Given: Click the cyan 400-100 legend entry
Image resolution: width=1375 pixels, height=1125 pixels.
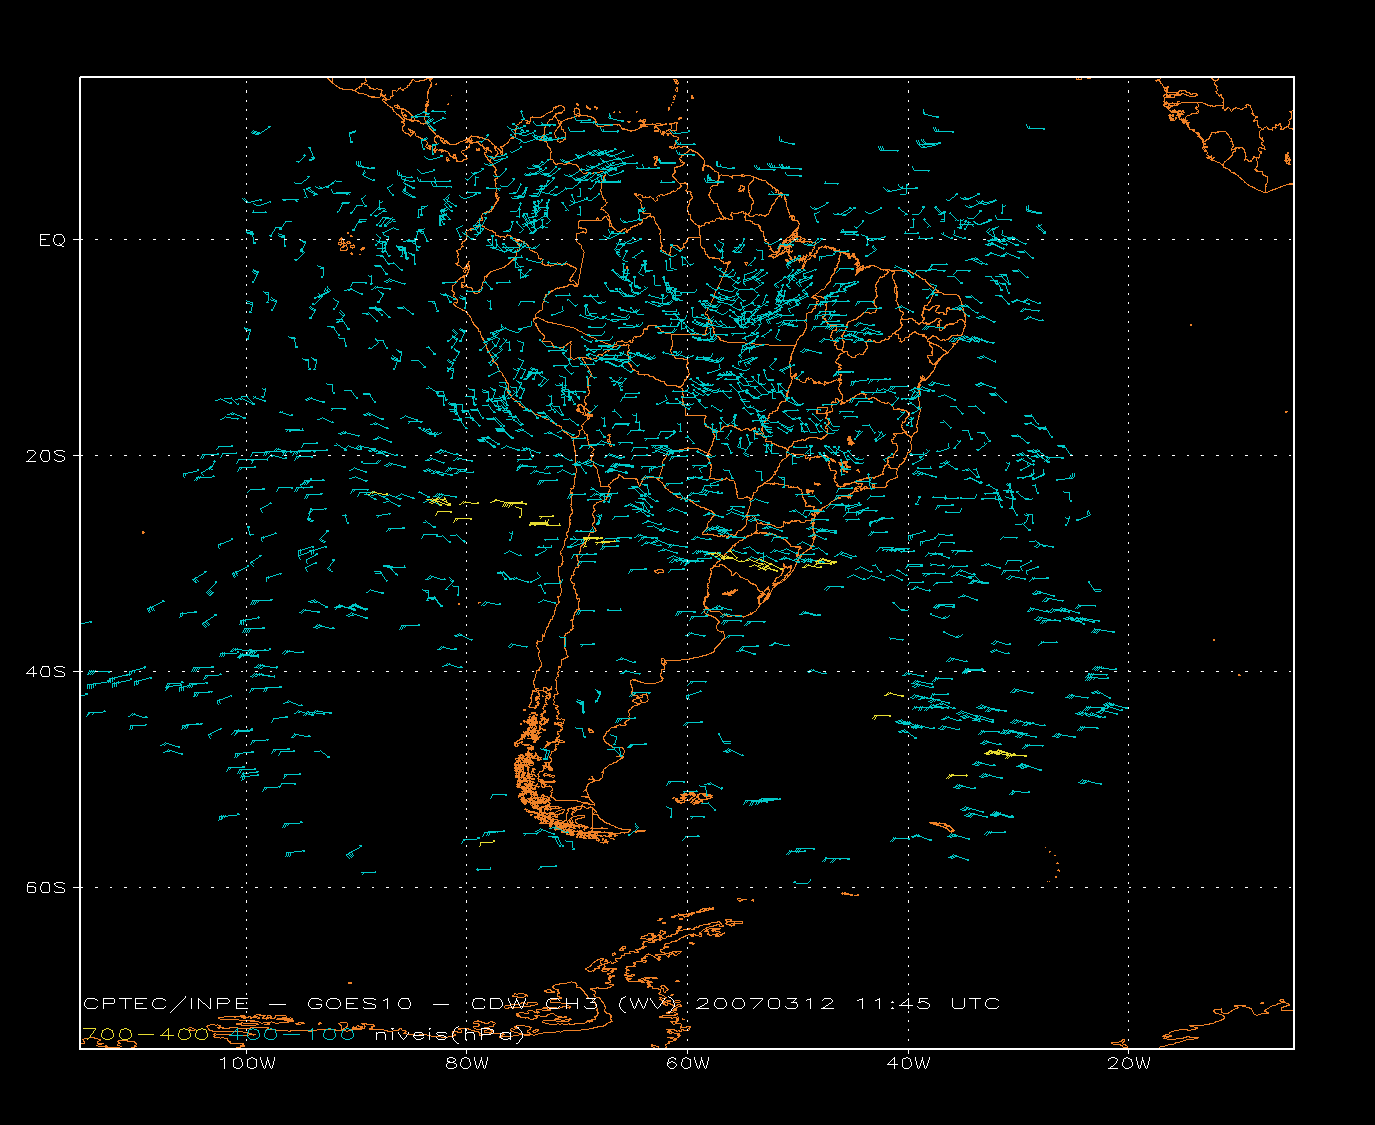Looking at the screenshot, I should pyautogui.click(x=292, y=1034).
